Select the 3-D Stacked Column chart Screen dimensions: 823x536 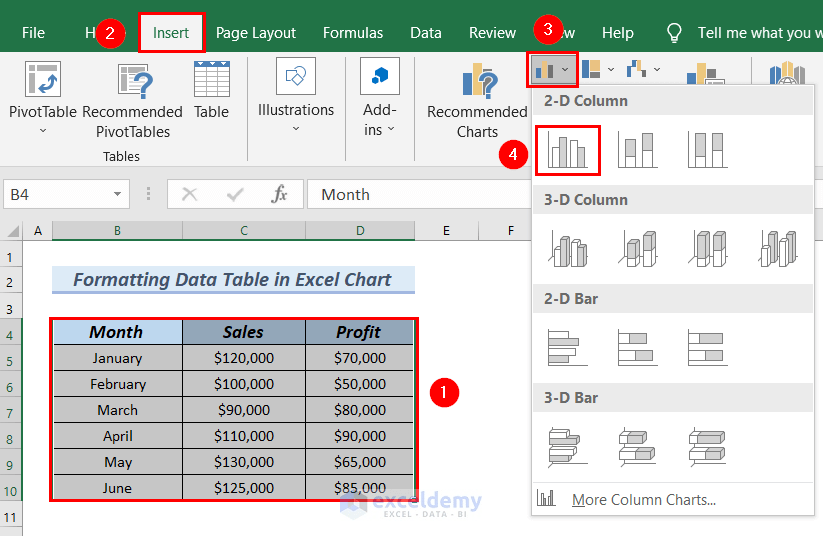point(638,249)
